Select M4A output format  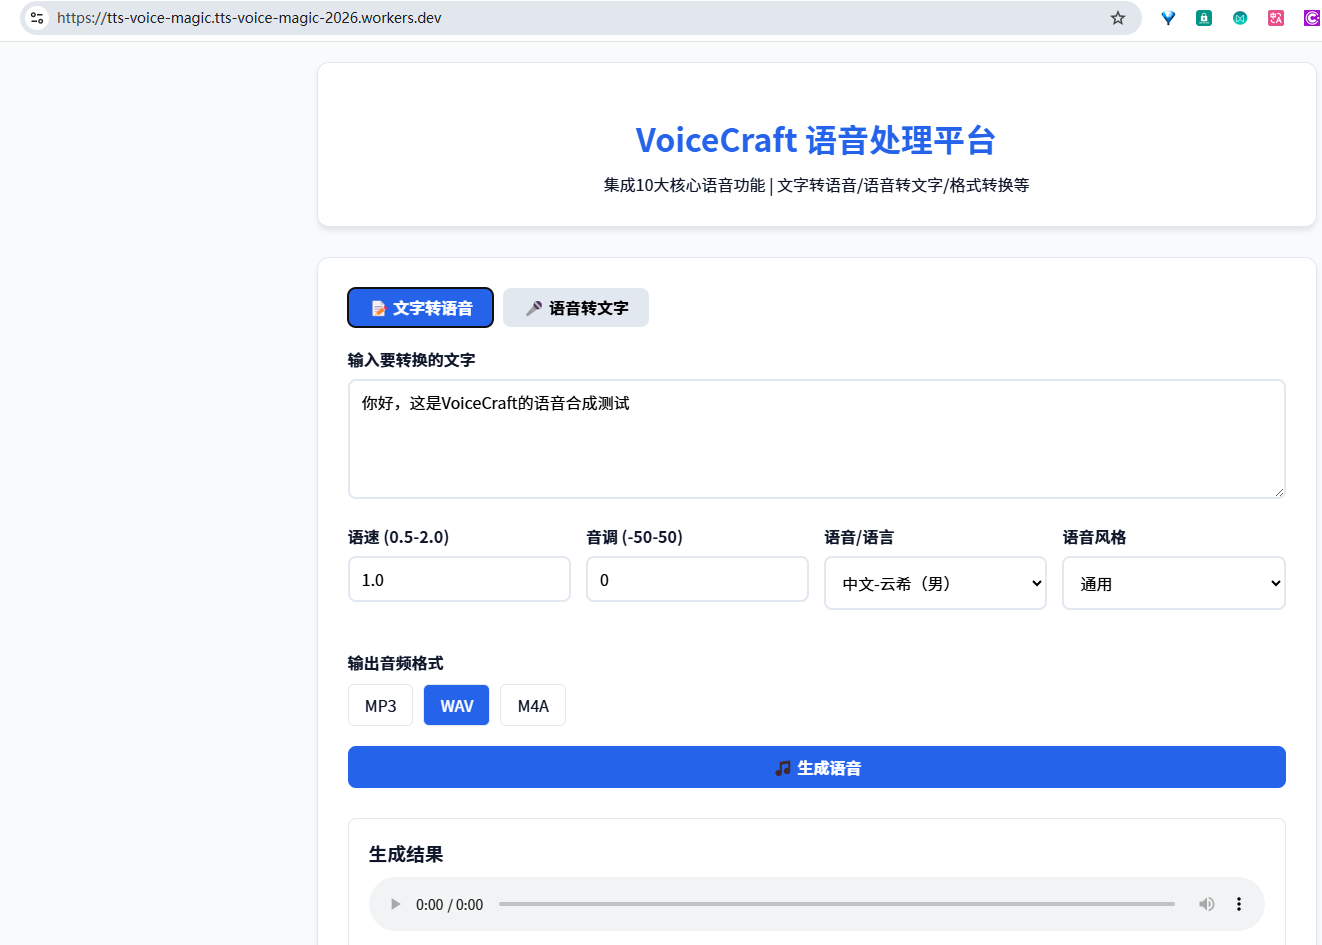click(533, 705)
